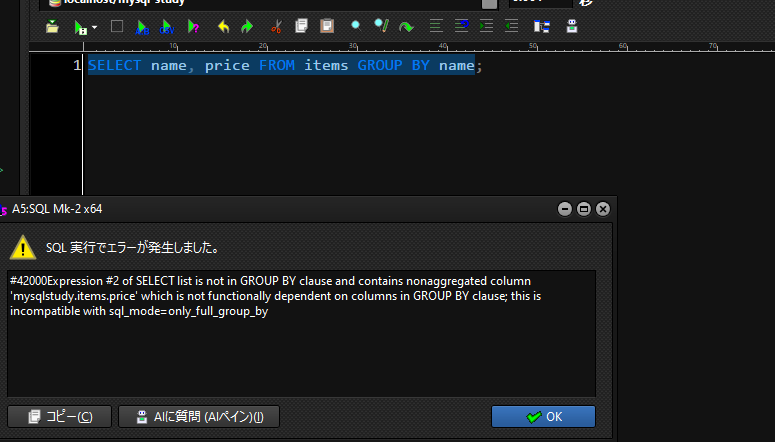Click AIに質問 (AIペイン) button
Image resolution: width=775 pixels, height=442 pixels.
click(x=199, y=417)
